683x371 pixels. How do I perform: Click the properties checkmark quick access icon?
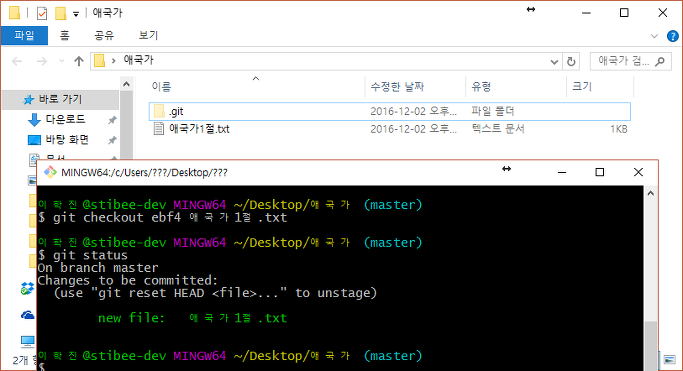[42, 13]
